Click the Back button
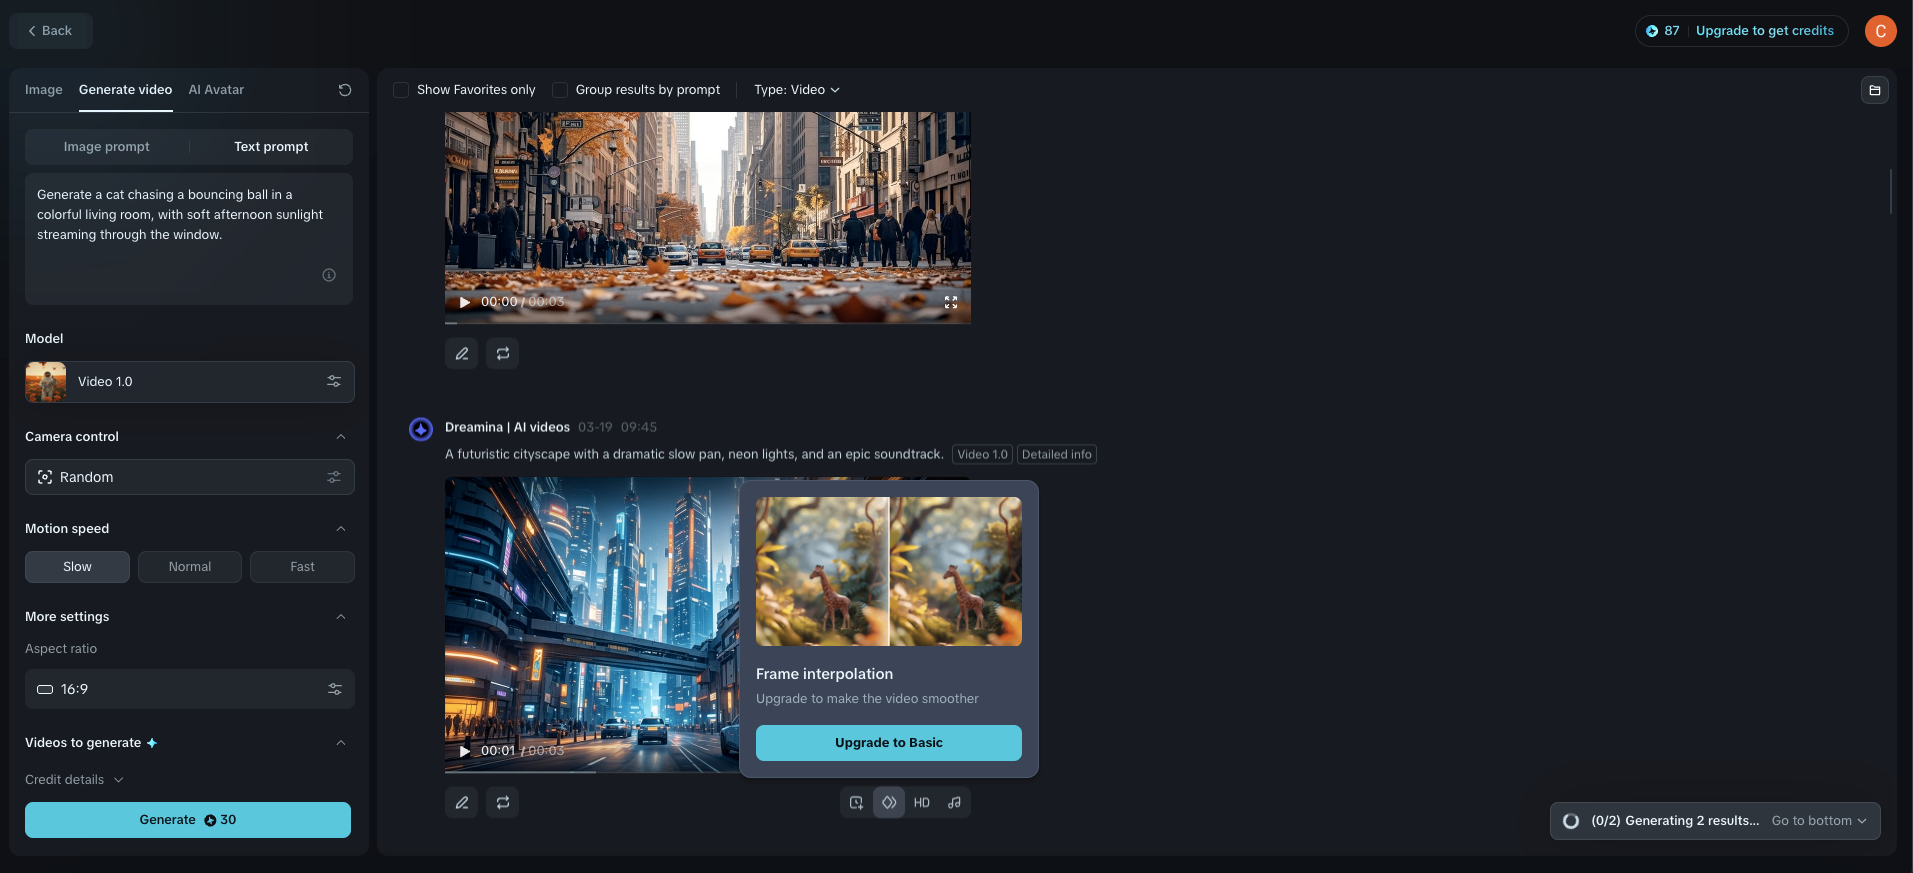The width and height of the screenshot is (1913, 873). (51, 31)
